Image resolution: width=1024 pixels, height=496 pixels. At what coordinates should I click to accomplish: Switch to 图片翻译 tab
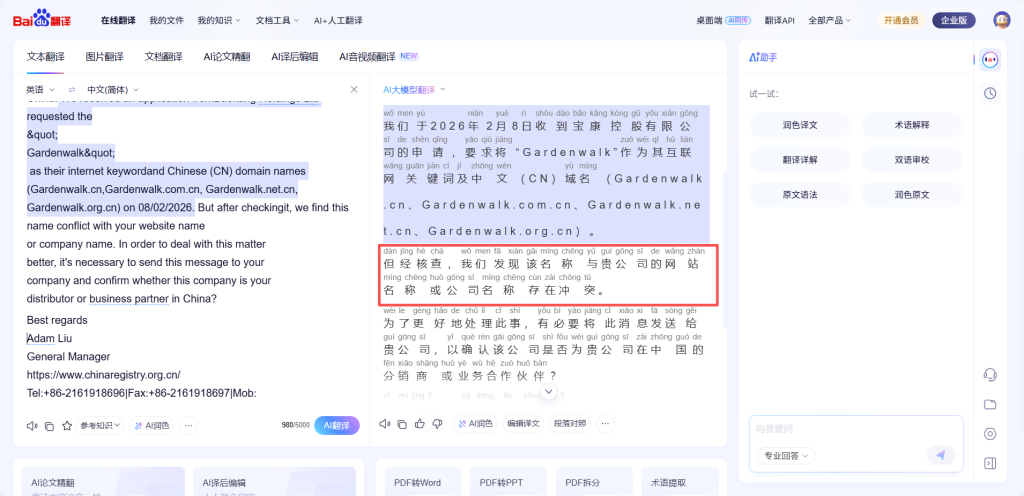coord(104,57)
